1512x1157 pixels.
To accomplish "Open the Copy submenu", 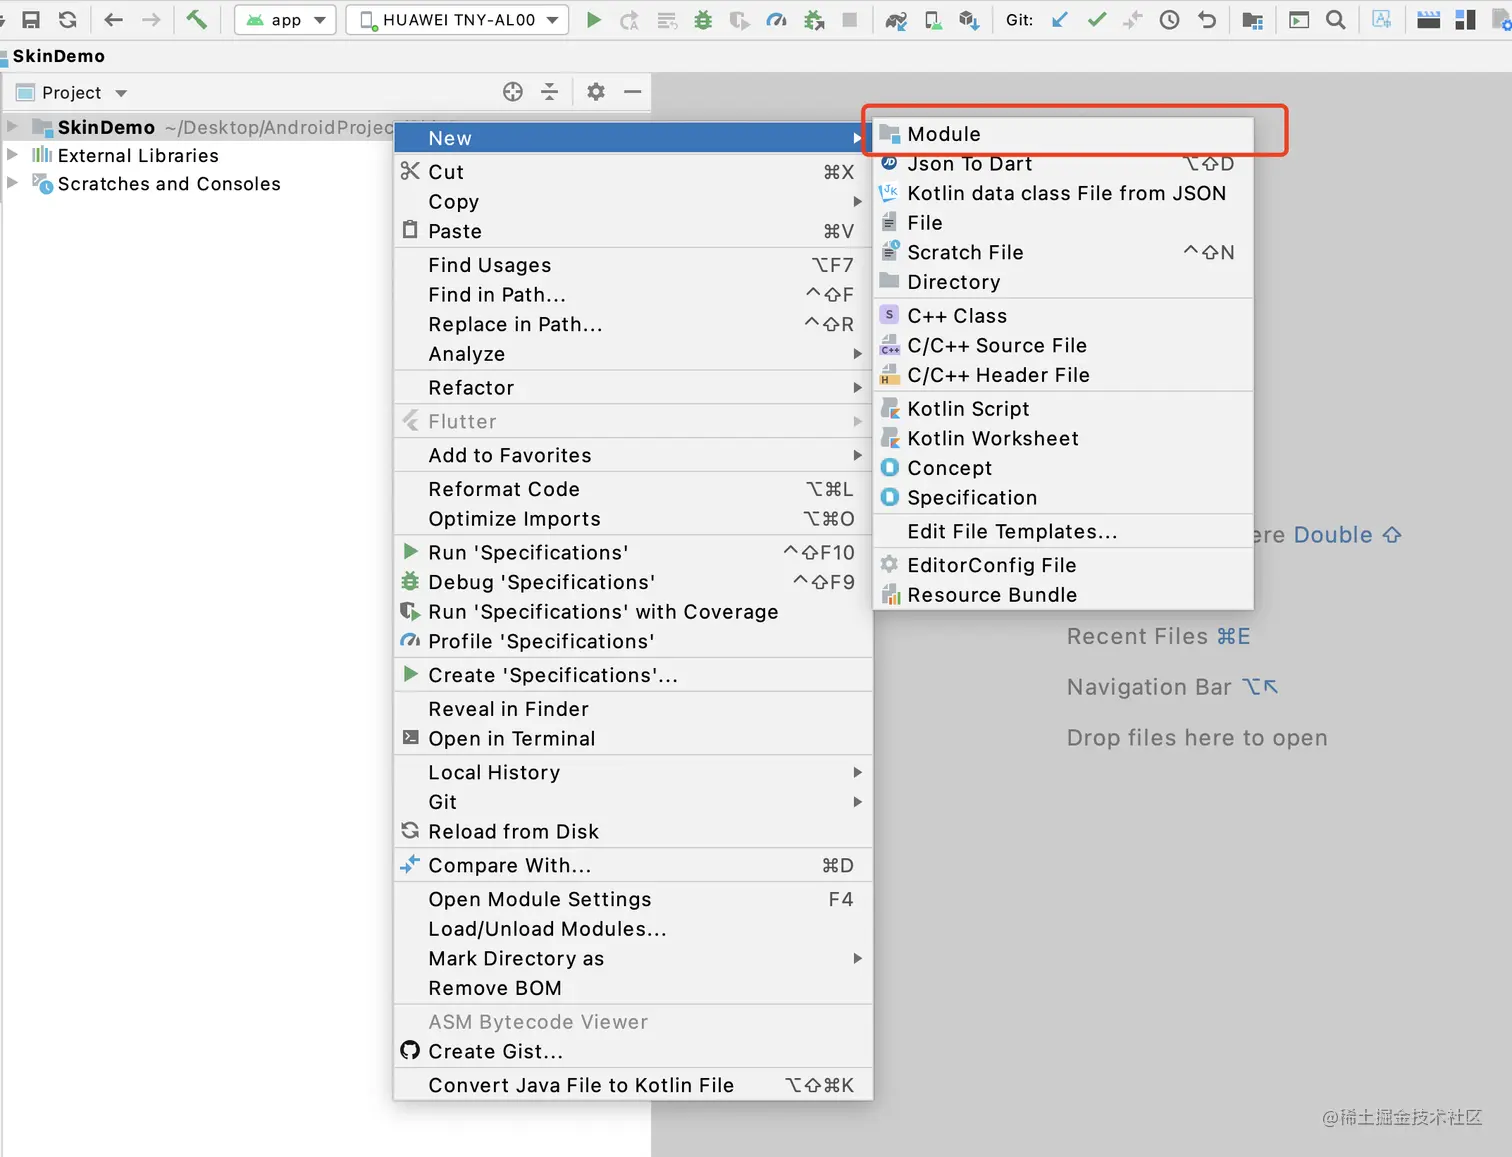I will pyautogui.click(x=634, y=202).
